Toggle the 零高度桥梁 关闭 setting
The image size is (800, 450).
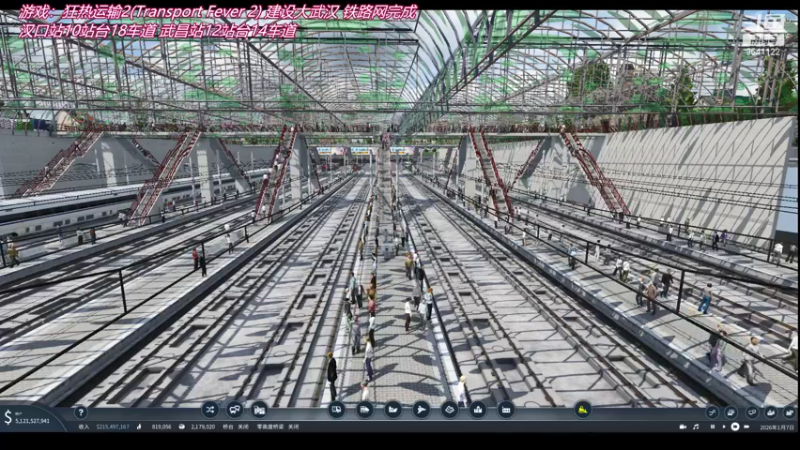(x=278, y=427)
